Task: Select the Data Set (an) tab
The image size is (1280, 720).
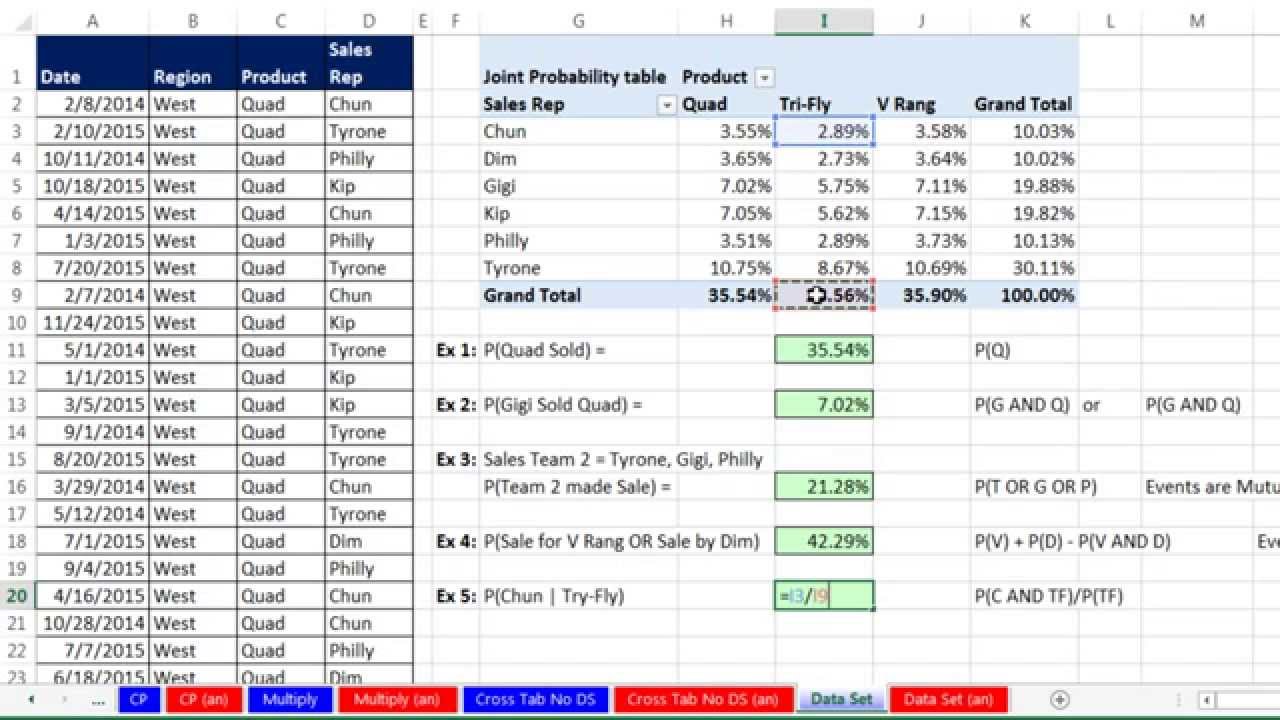Action: coord(948,699)
